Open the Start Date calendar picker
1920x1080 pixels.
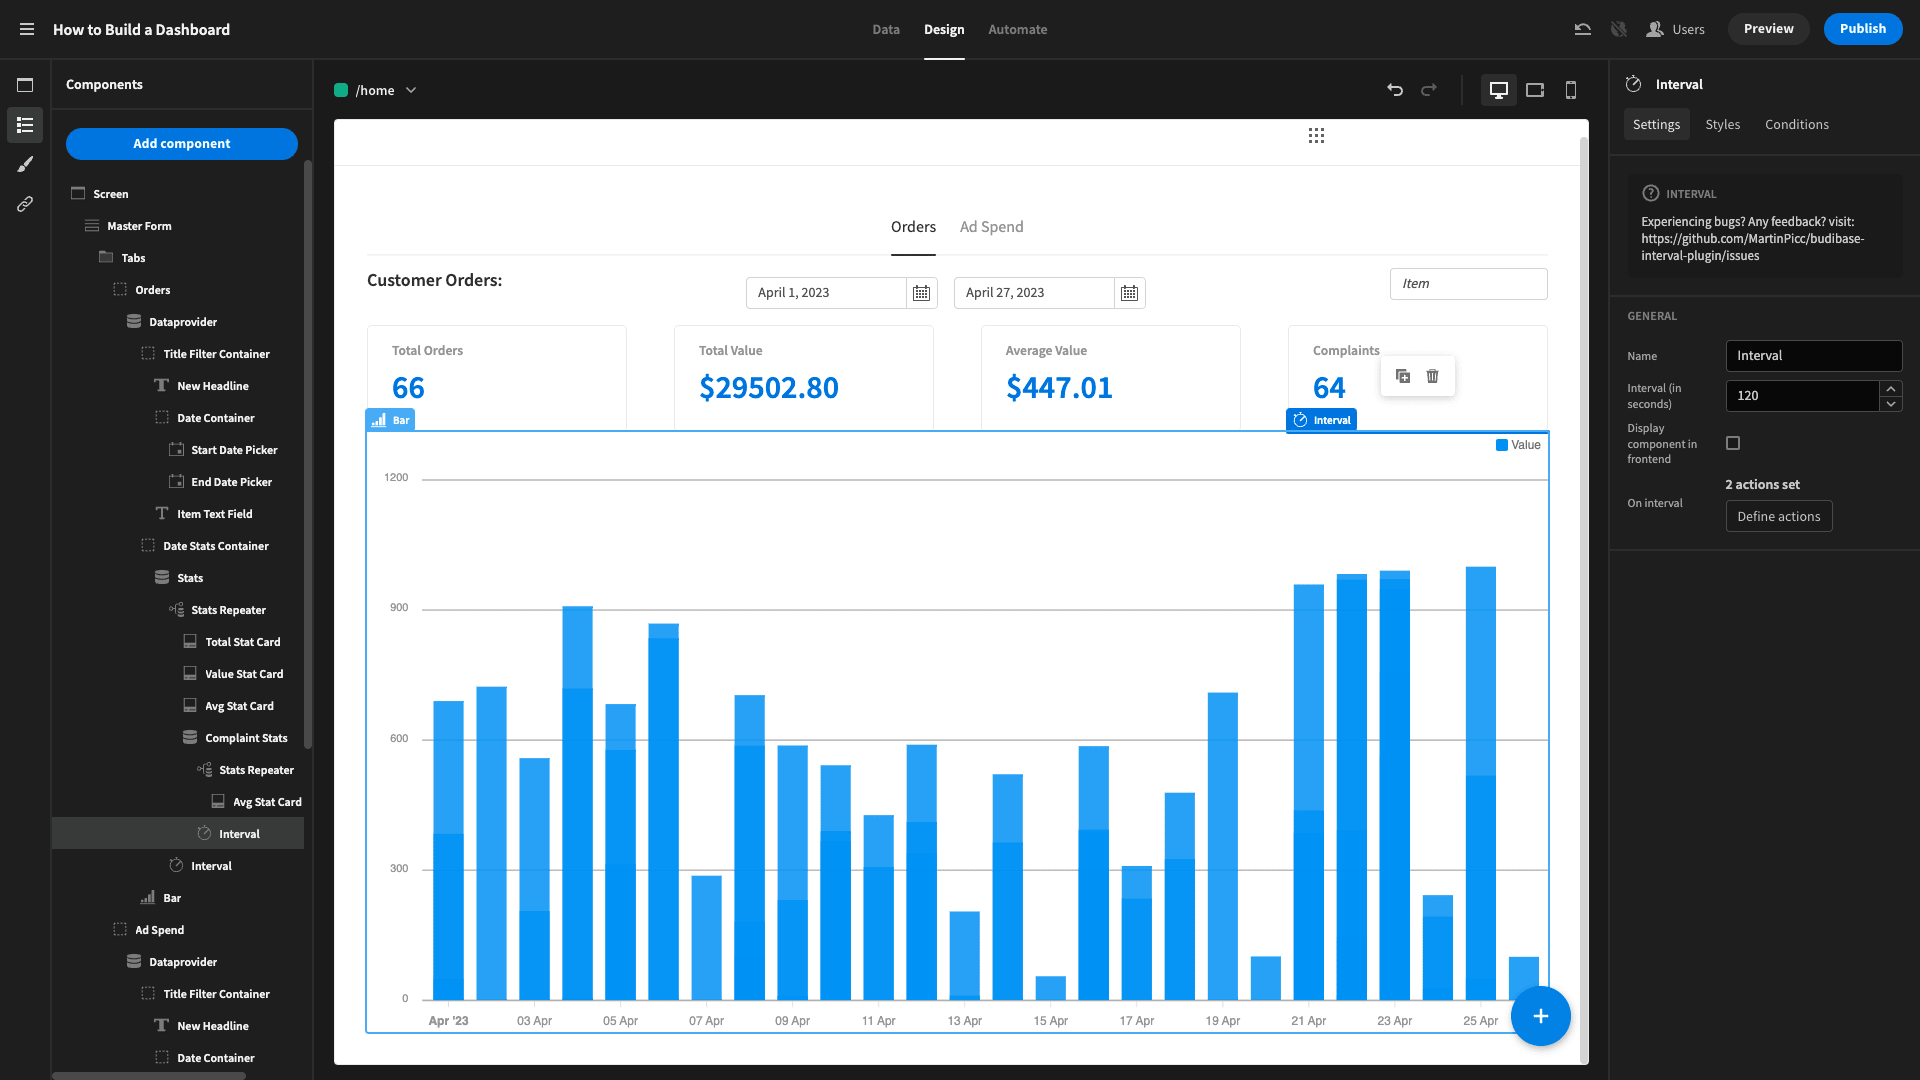[x=921, y=293]
